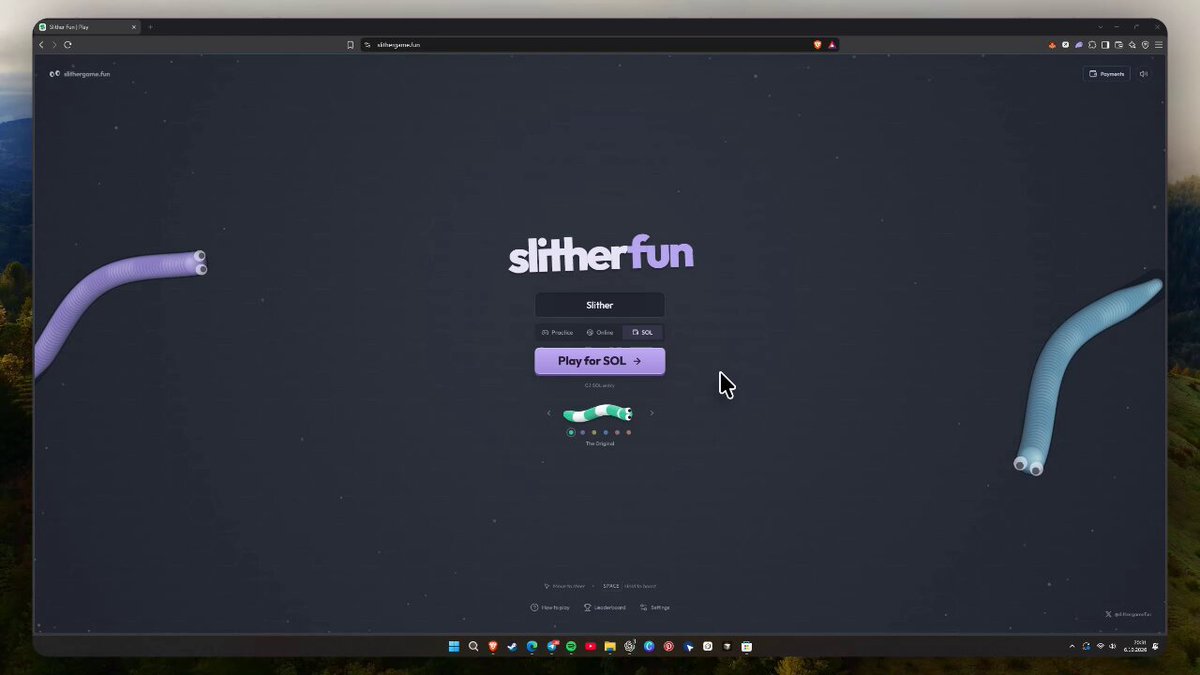Open the Brave Shields lion icon

click(818, 45)
